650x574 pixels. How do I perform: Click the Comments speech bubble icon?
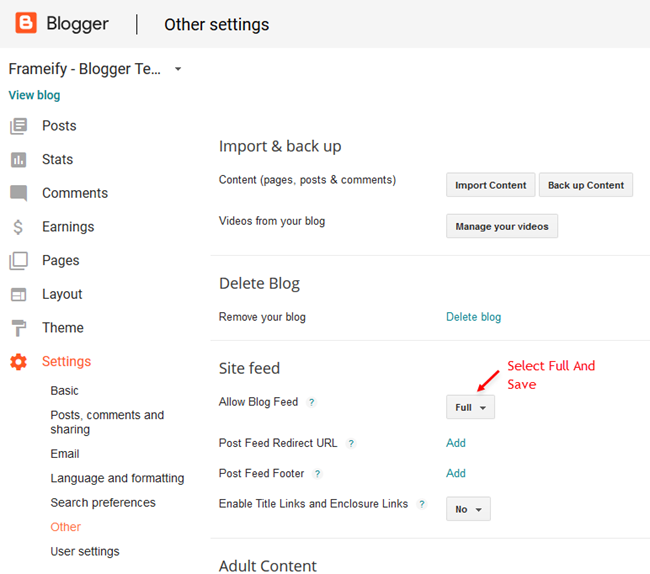19,193
